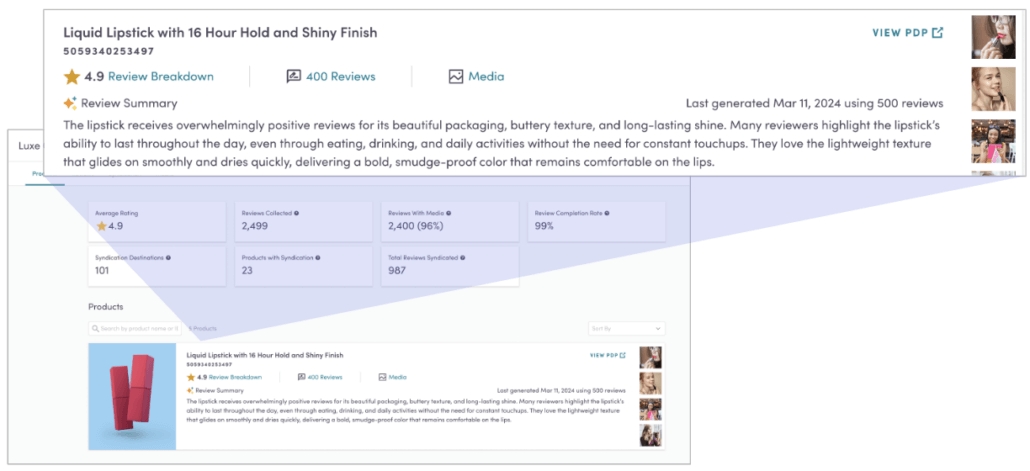This screenshot has width=1030, height=471.
Task: Click the external-link icon next to VIEW PDP
Action: 937,33
